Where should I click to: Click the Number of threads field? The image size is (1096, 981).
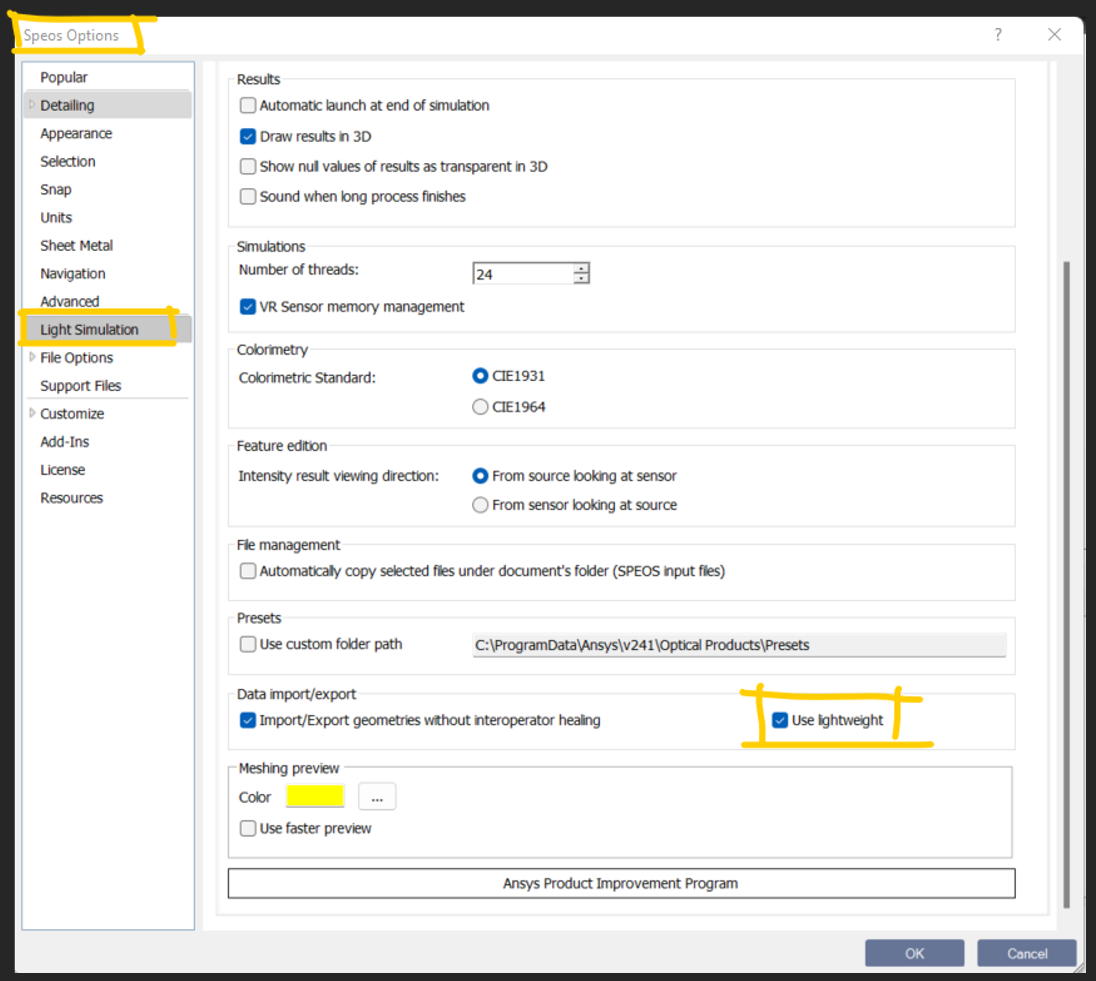point(523,274)
